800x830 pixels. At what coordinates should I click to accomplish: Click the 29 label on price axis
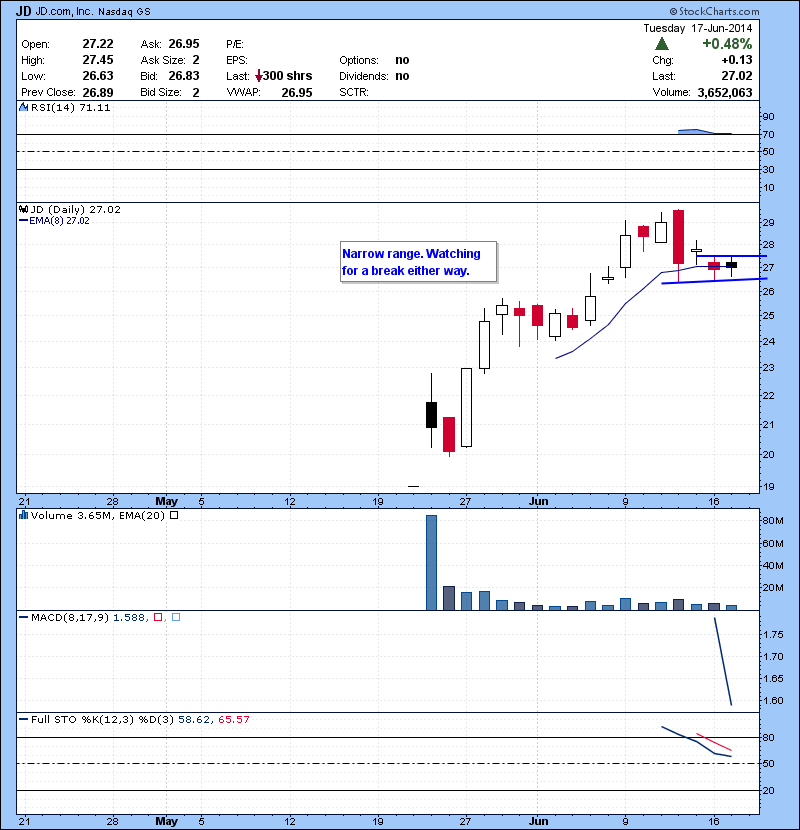click(x=768, y=222)
